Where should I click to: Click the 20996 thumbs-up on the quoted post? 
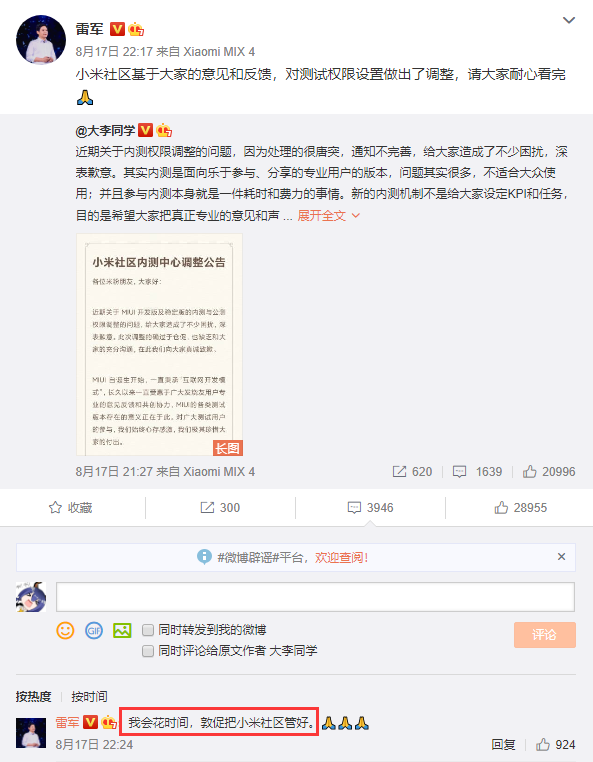[x=530, y=471]
